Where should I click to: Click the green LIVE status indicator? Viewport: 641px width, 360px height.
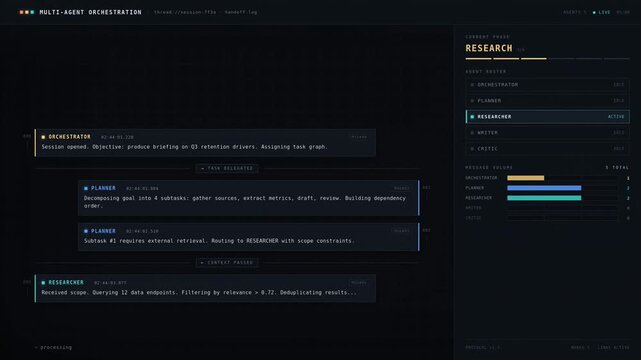pos(601,12)
